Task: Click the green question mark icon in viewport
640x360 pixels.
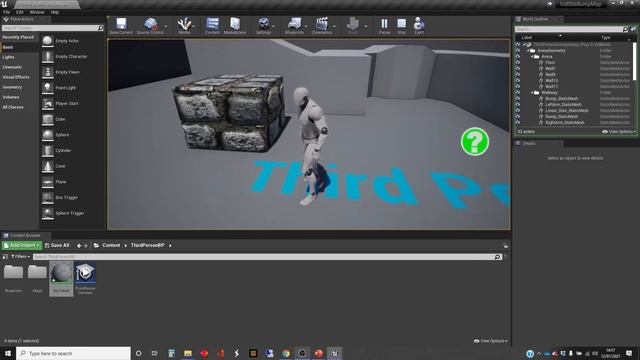Action: [x=475, y=142]
